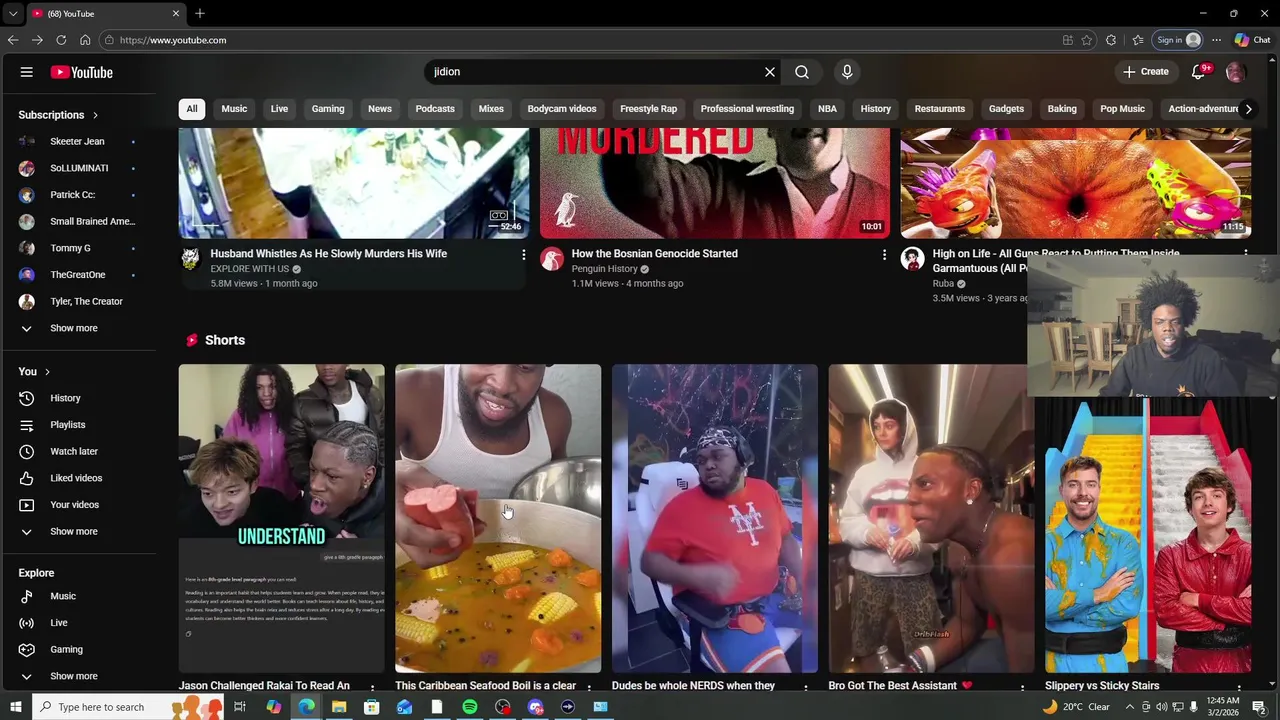Select the All filter chip
The width and height of the screenshot is (1280, 720).
click(192, 109)
